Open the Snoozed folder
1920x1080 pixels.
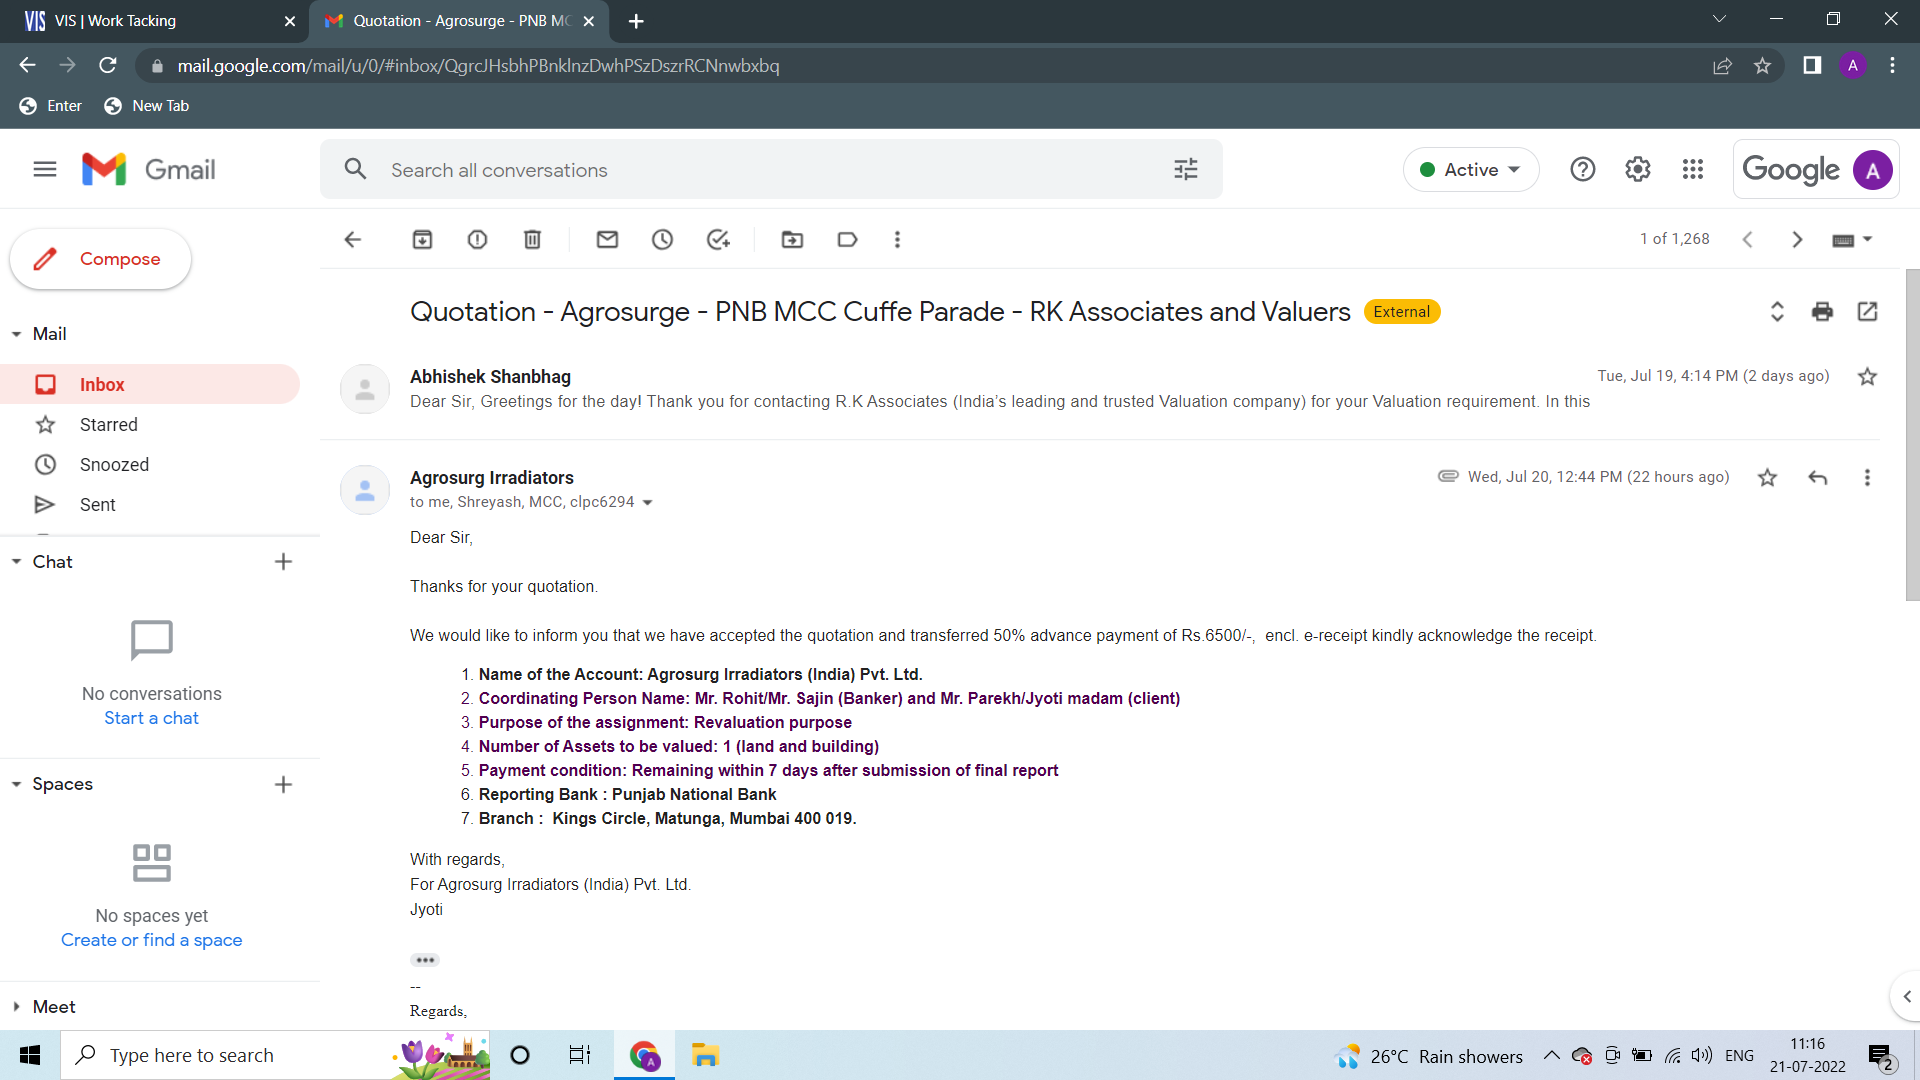[x=150, y=465]
